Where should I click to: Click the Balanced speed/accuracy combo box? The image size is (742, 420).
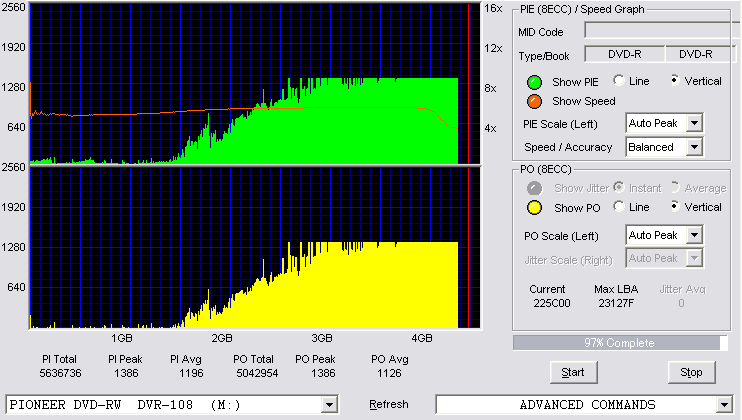pos(664,147)
